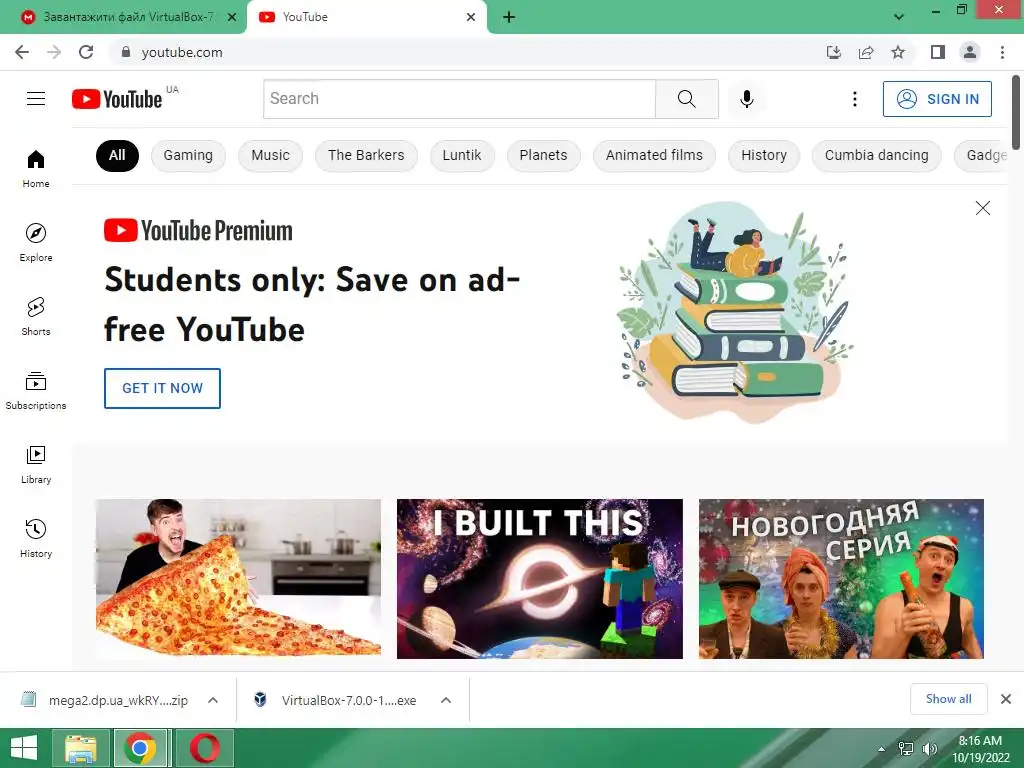Open the giant pizza video thumbnail
This screenshot has width=1024, height=768.
coord(238,579)
